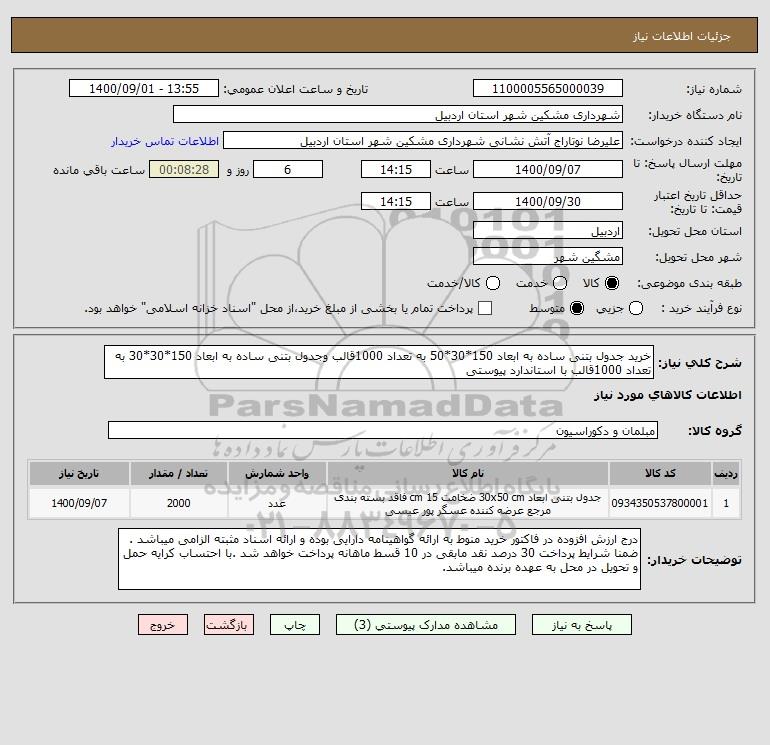Click the تاریخ نیاز column header
The width and height of the screenshot is (770, 745).
tap(79, 473)
